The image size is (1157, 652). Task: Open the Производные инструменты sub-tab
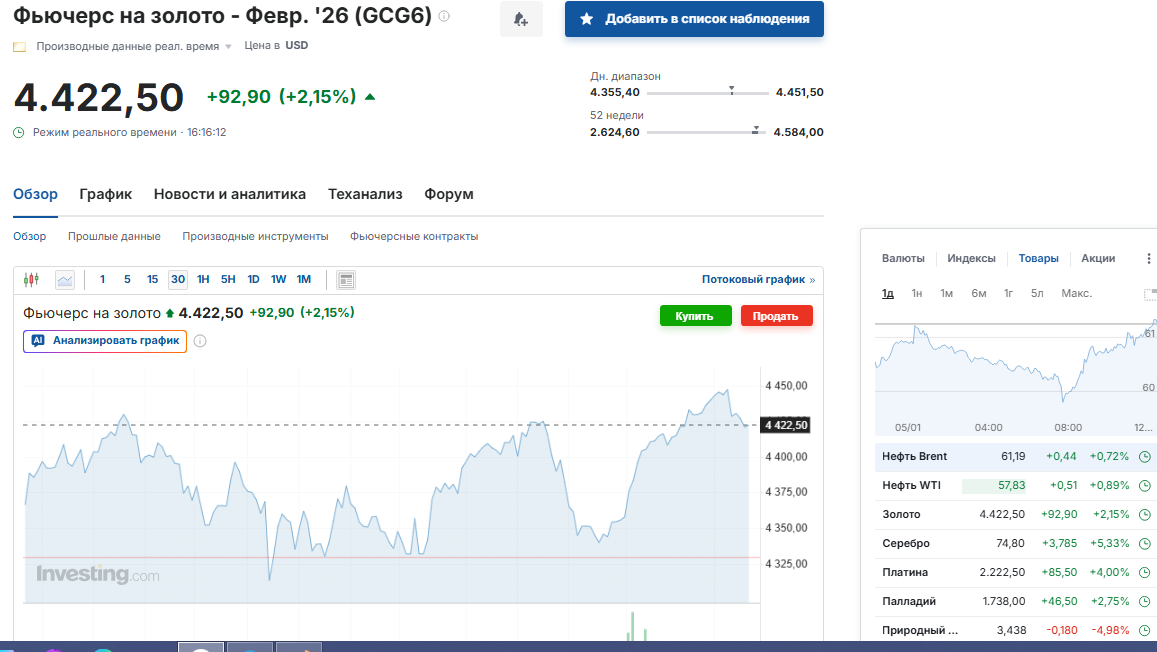[x=255, y=236]
